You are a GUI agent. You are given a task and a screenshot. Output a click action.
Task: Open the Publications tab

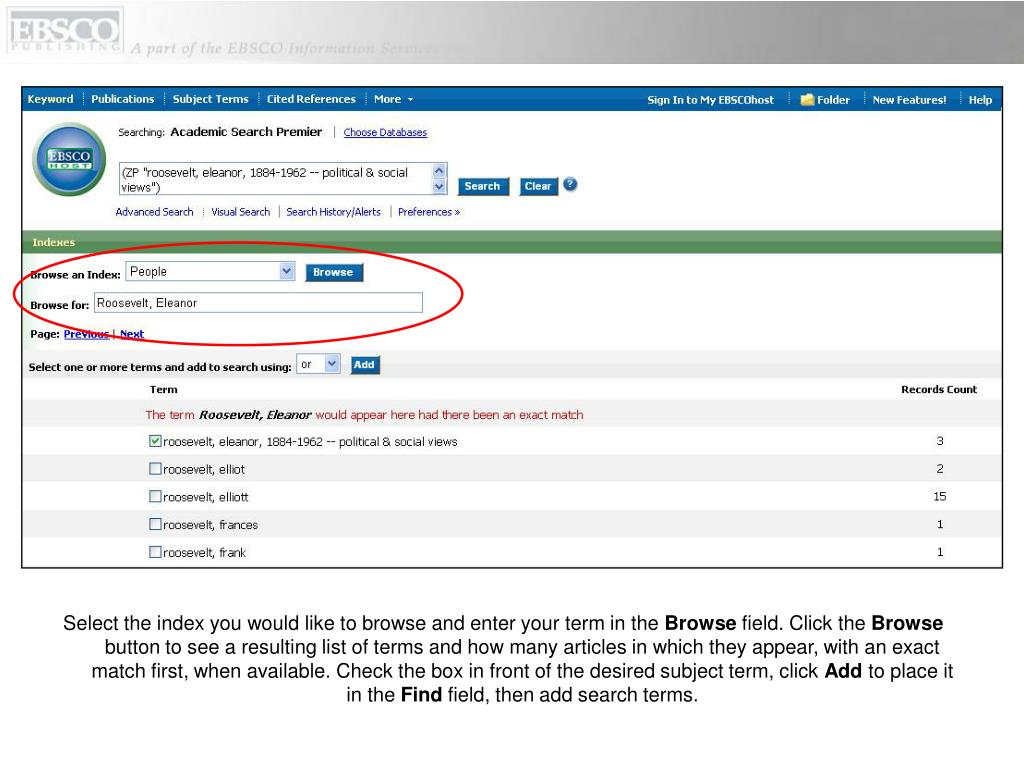click(x=123, y=99)
